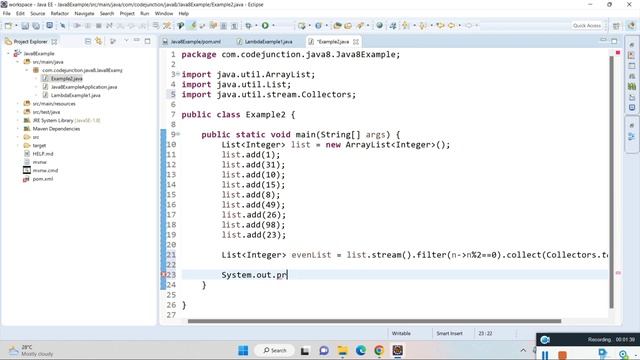Screen dimensions: 640x360
Task: Collapse the imports fold on line 3
Action: (x=178, y=74)
